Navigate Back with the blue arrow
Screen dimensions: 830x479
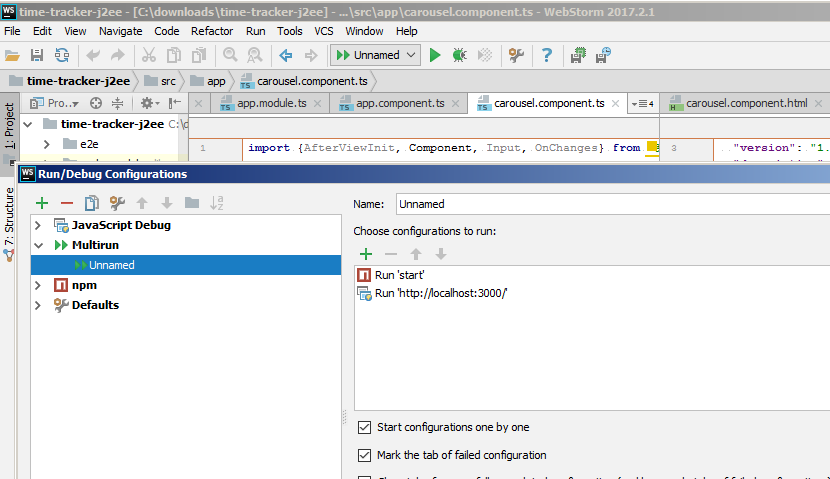point(286,55)
